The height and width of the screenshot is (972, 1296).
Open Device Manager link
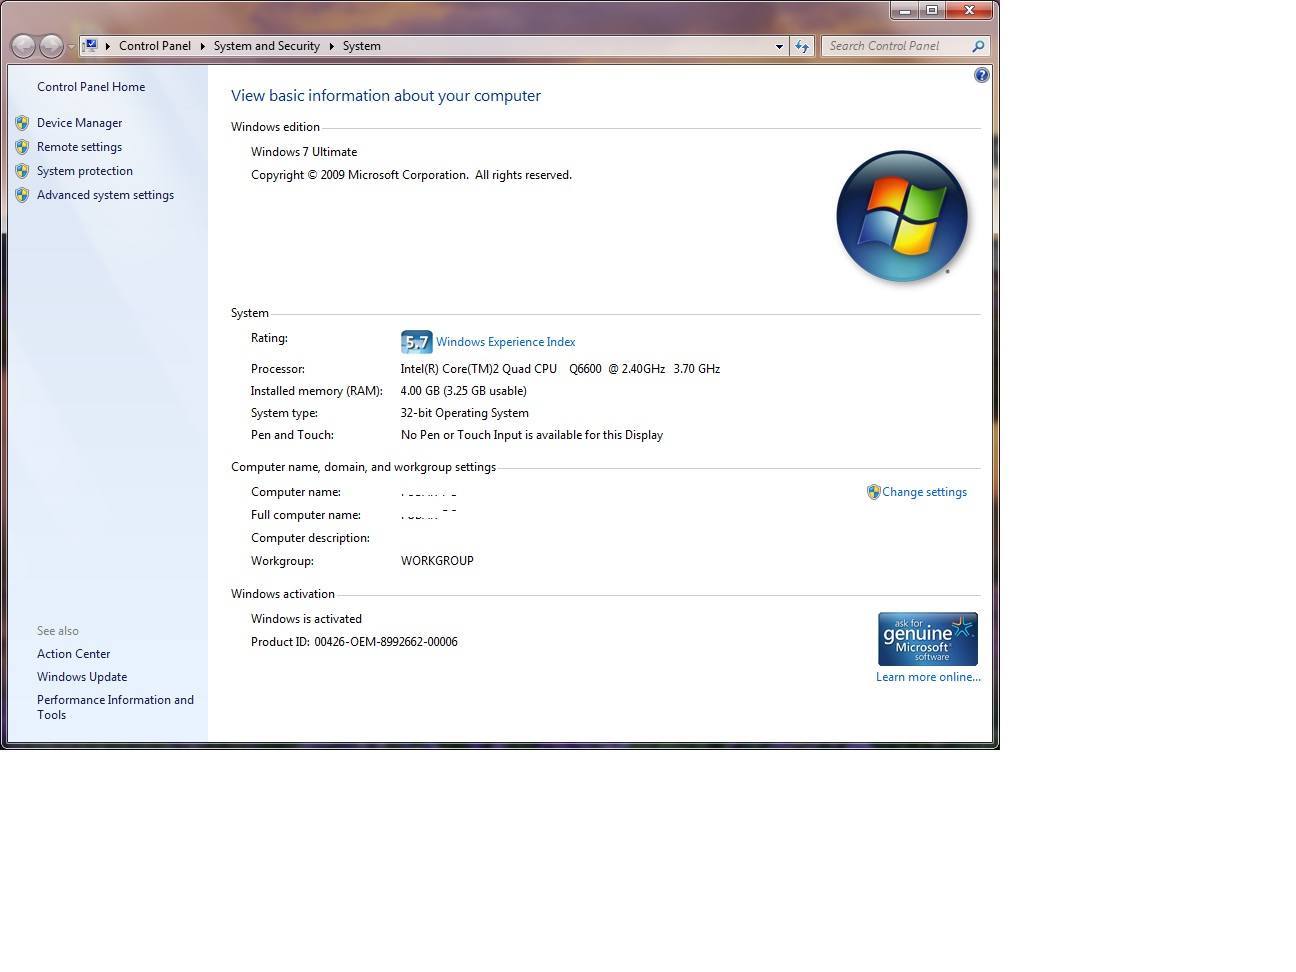coord(80,123)
